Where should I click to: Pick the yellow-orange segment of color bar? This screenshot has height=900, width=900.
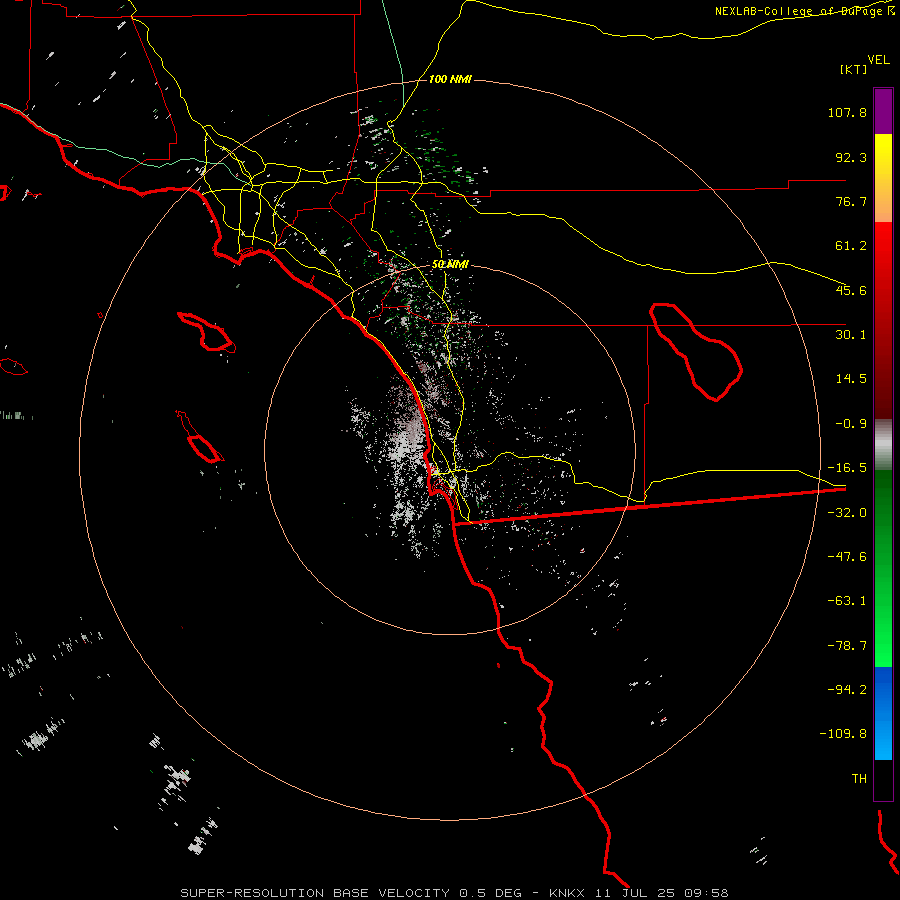(x=883, y=178)
